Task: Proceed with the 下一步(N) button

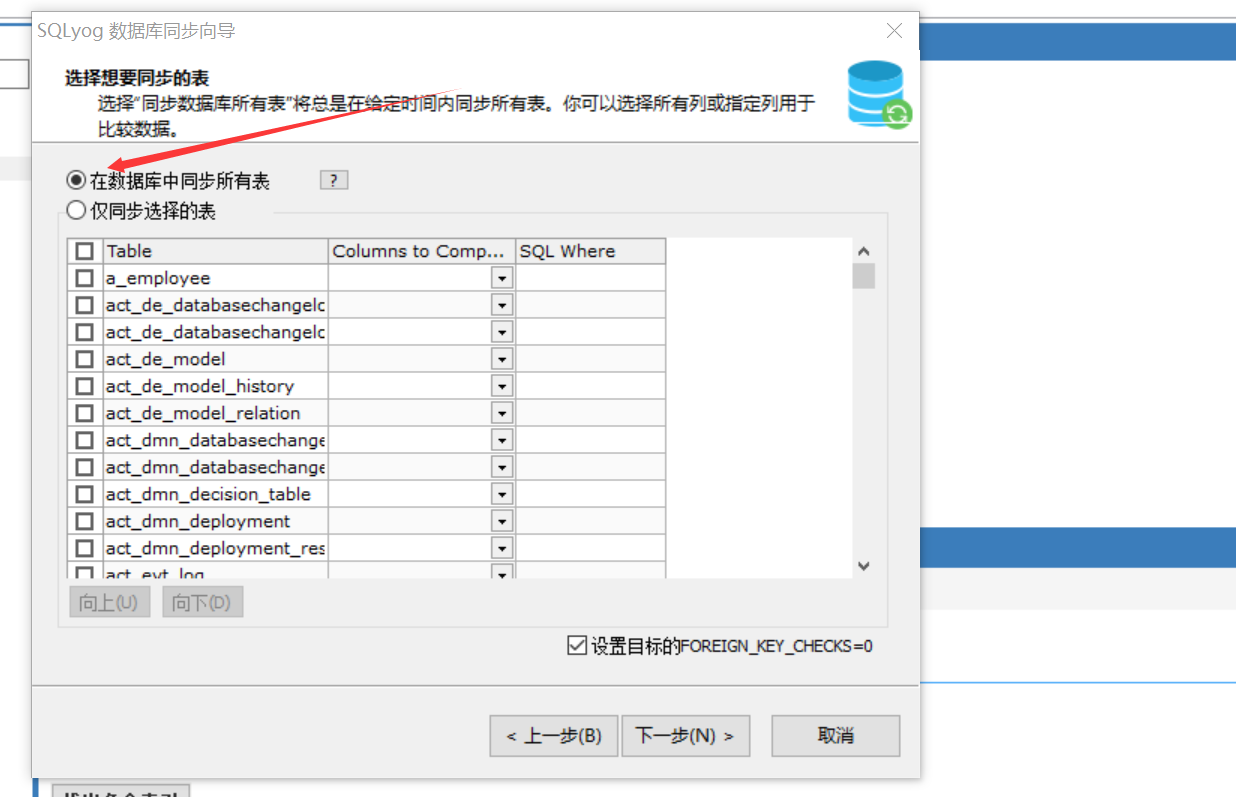Action: tap(685, 736)
